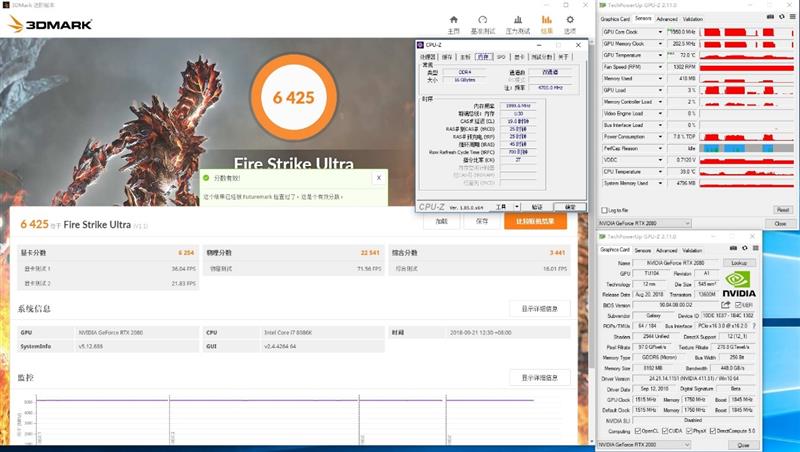Open the hamburger menu in GPU-Z Graphics Card window

(x=756, y=248)
